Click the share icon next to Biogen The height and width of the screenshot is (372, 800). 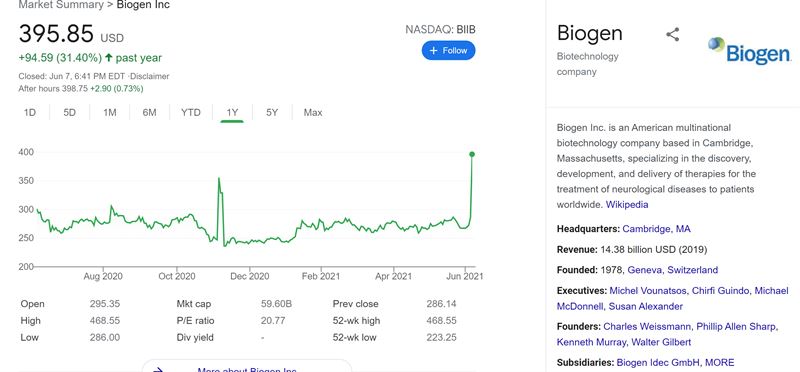672,35
